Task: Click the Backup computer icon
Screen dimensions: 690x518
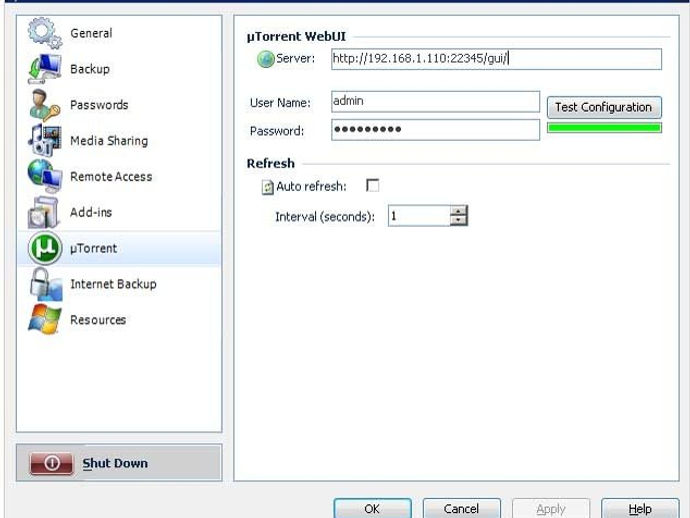Action: 45,69
